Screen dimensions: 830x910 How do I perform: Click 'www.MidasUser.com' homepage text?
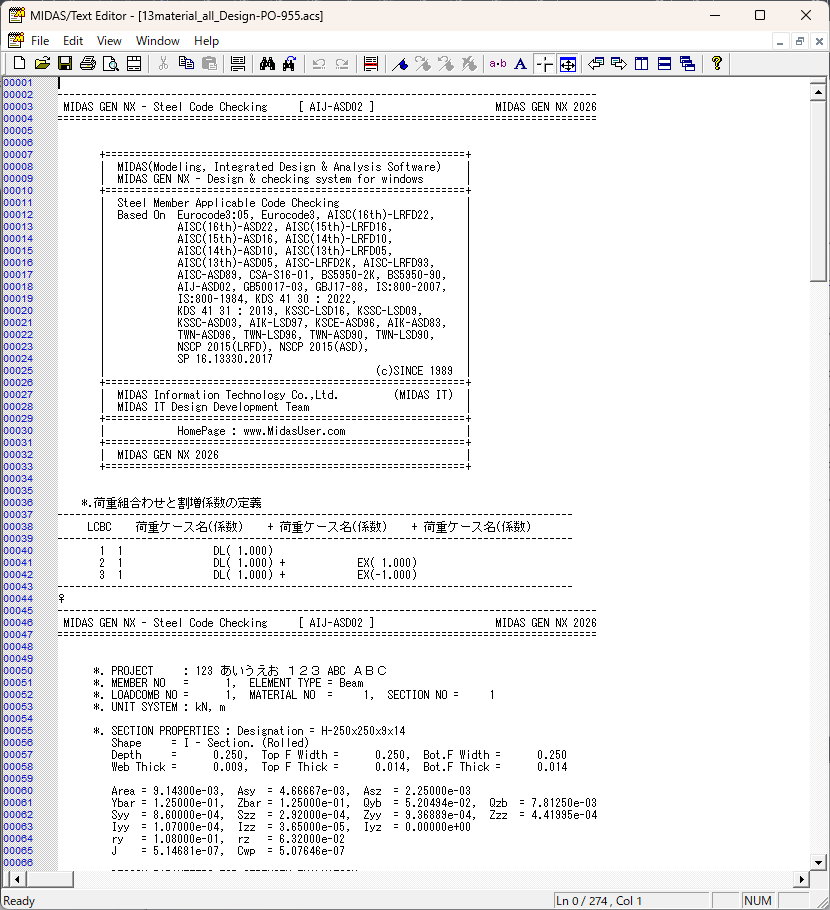pyautogui.click(x=294, y=431)
